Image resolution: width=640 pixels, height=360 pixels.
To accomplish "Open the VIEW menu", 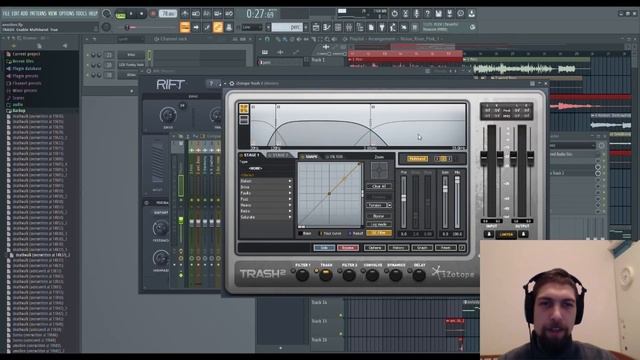I will tap(53, 13).
